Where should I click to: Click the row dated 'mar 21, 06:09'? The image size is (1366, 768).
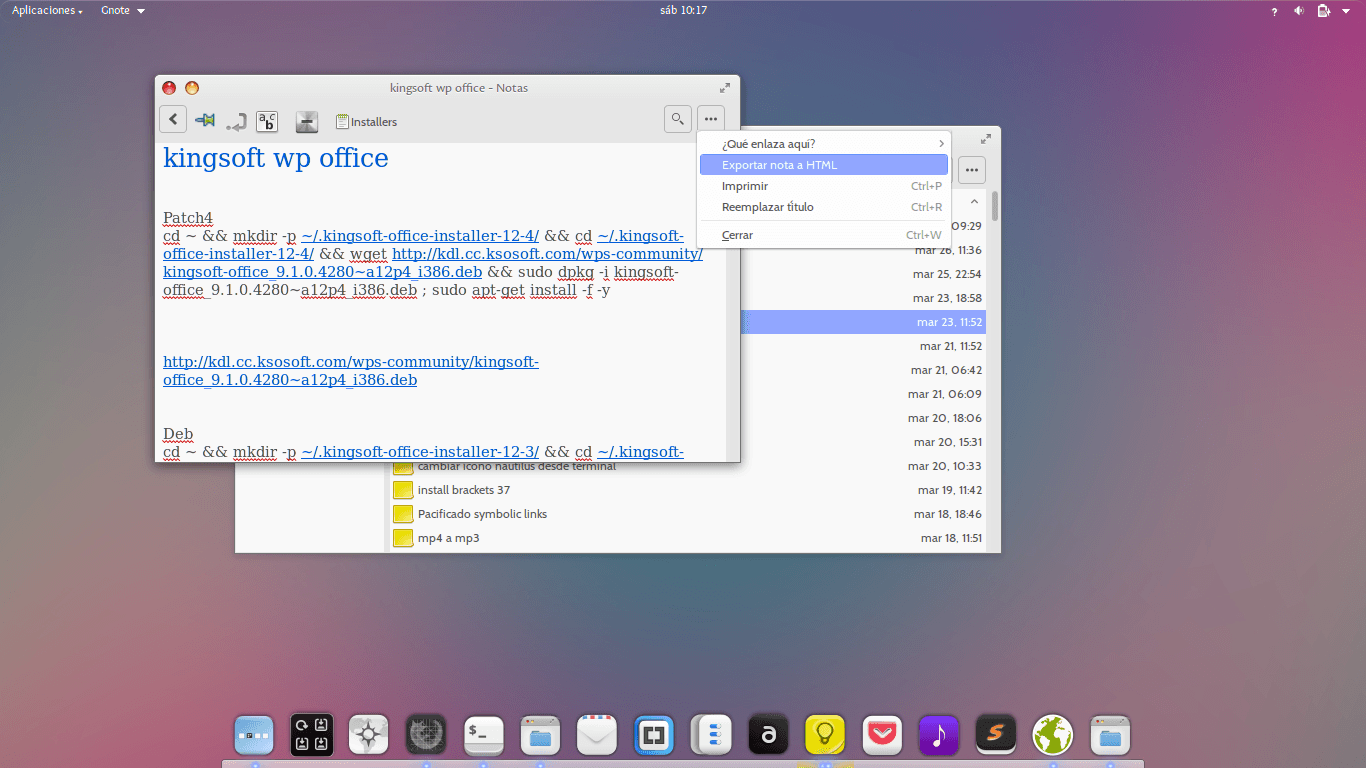click(862, 394)
